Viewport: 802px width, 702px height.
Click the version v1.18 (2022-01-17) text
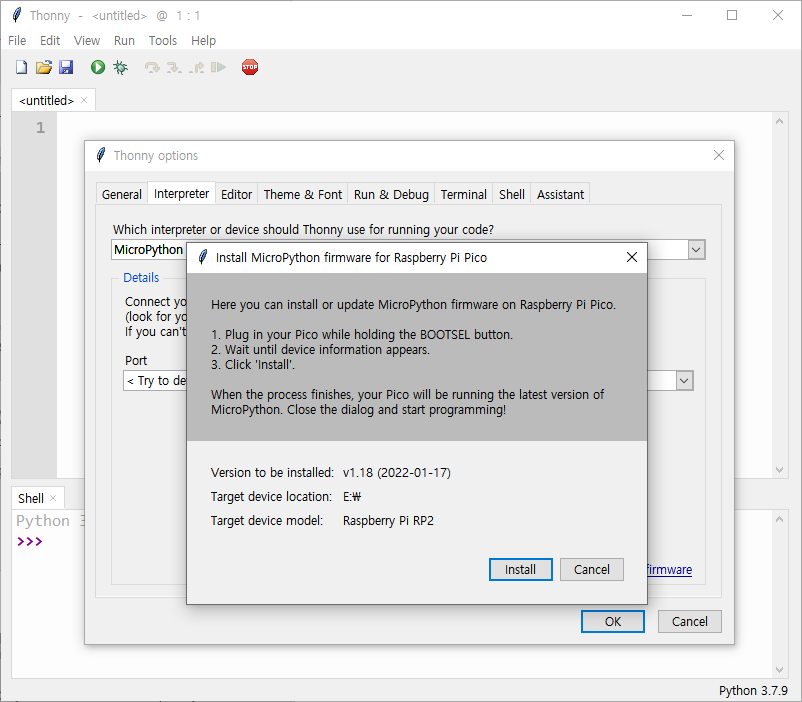396,472
